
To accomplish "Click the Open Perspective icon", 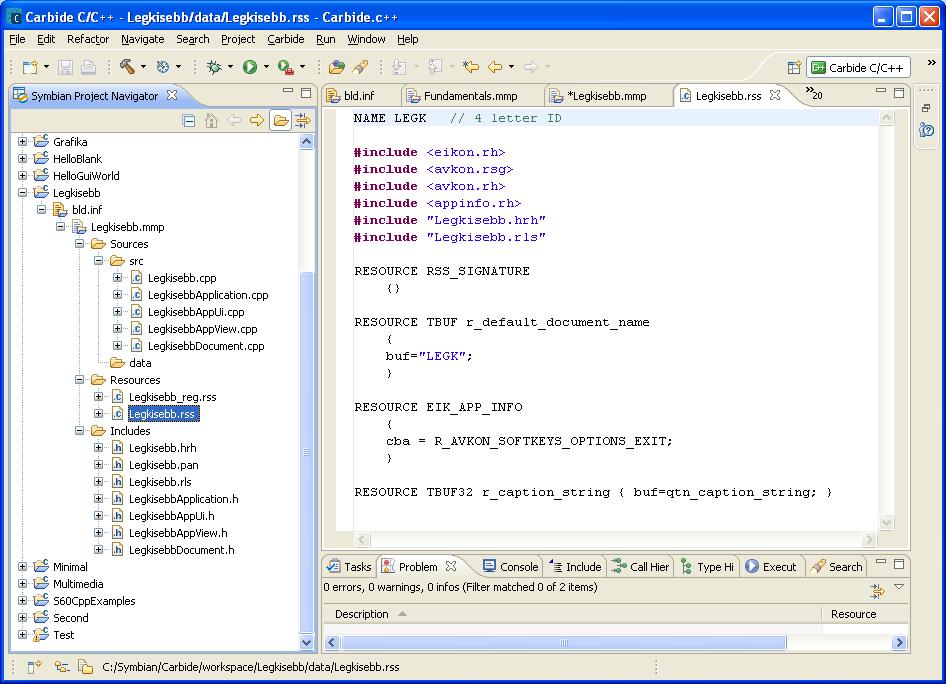I will (795, 68).
